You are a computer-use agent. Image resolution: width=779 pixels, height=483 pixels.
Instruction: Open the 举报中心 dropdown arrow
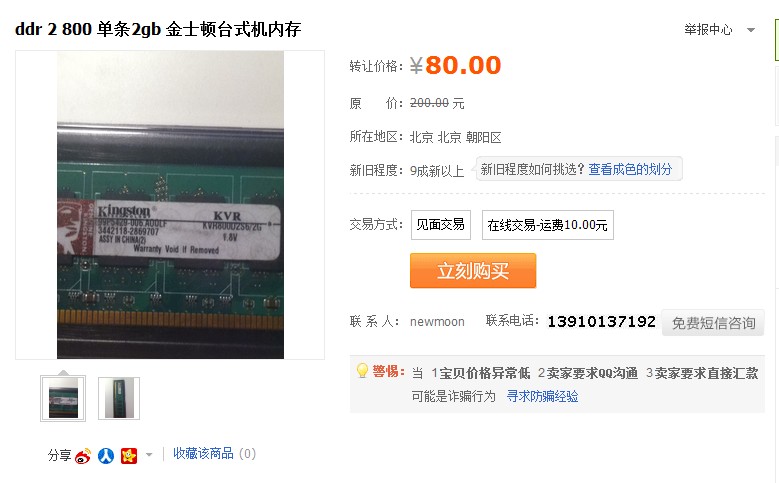click(x=751, y=30)
